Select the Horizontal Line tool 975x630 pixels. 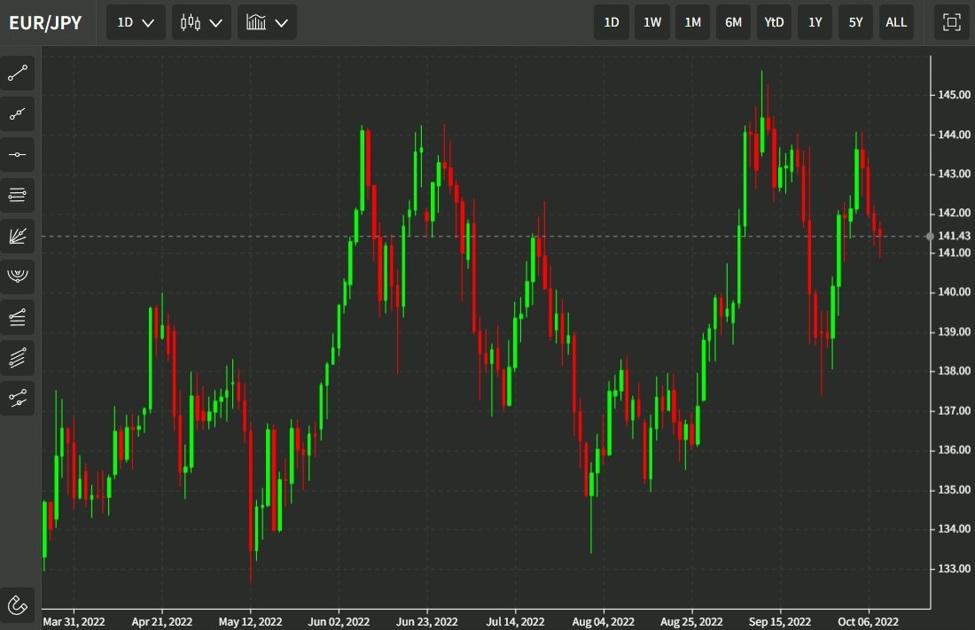point(17,153)
